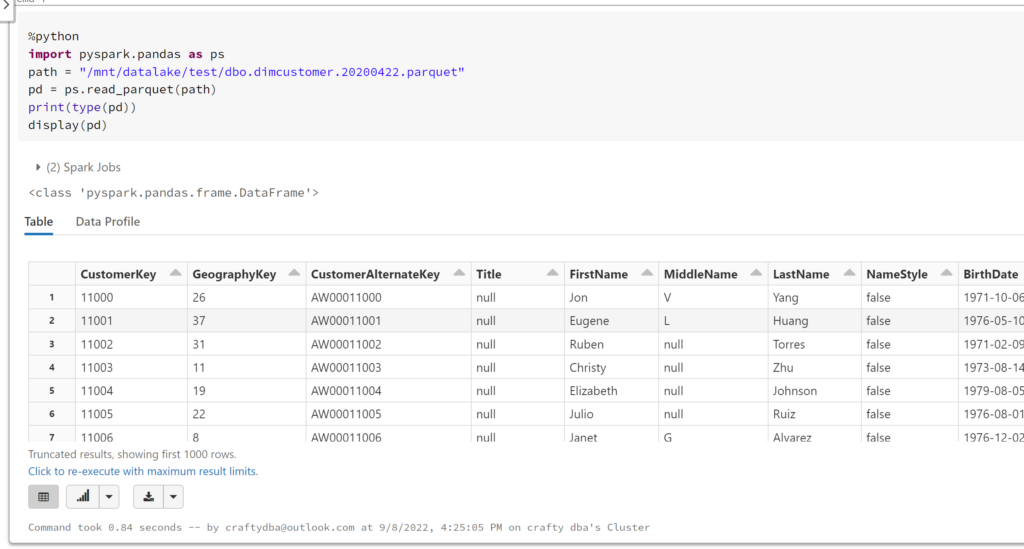1024x549 pixels.
Task: Sort by the FirstName column arrow
Action: 647,273
